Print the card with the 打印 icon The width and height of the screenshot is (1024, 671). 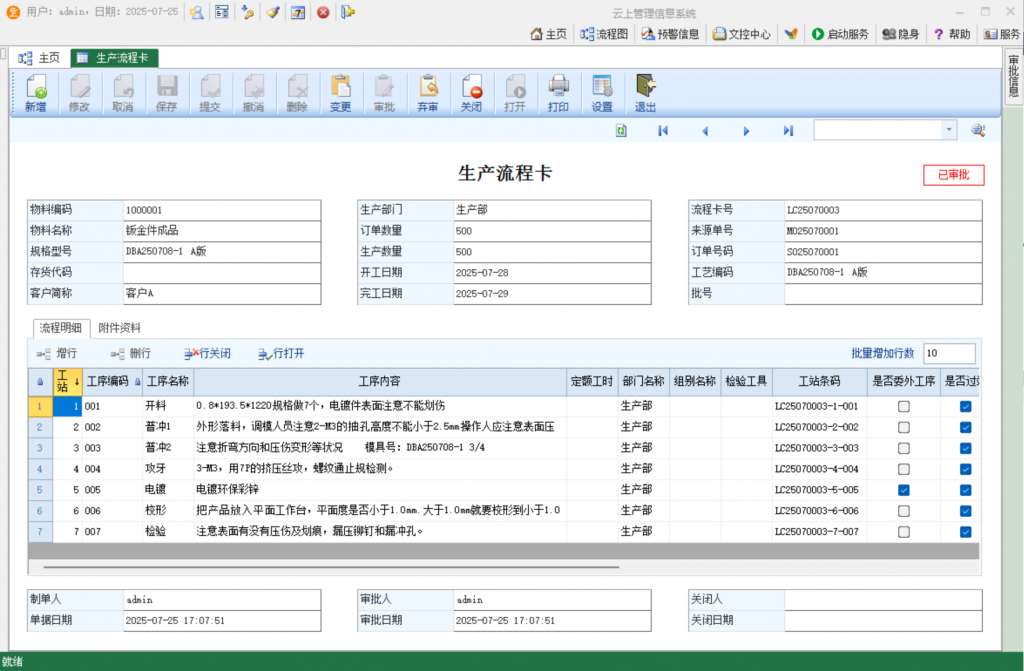tap(558, 93)
